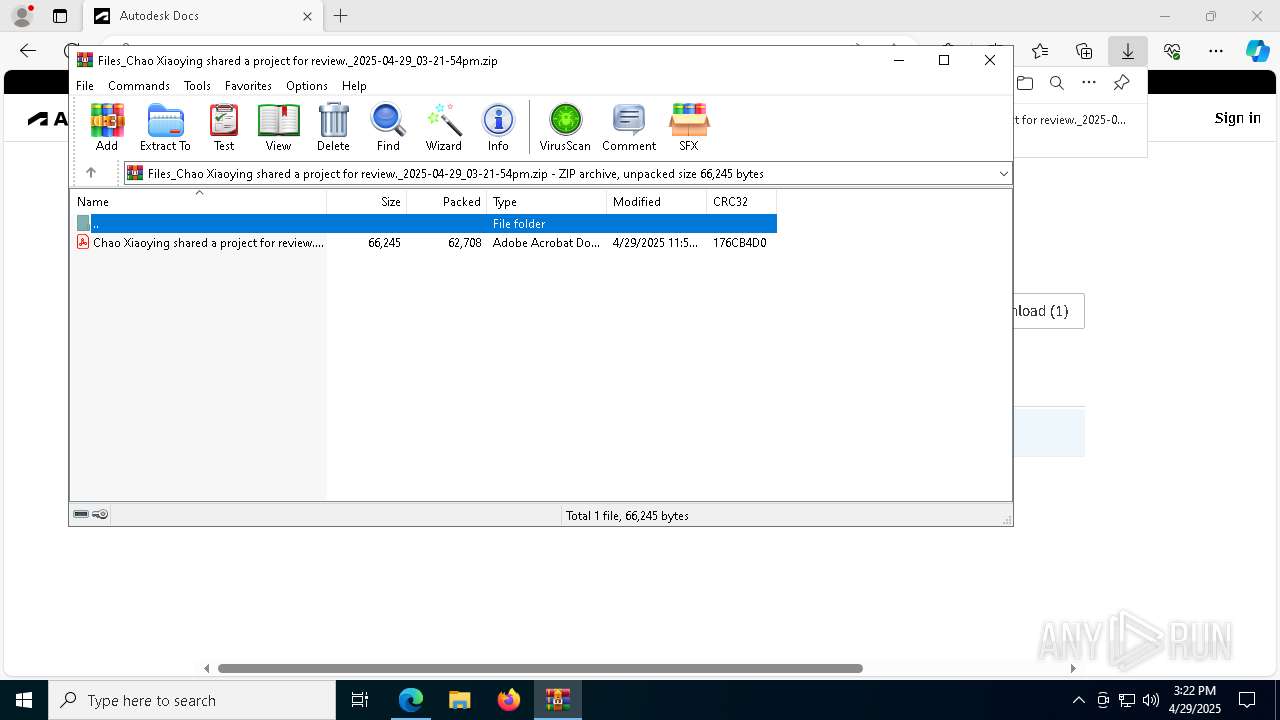Open the Favorites menu
The height and width of the screenshot is (720, 1280).
click(248, 86)
